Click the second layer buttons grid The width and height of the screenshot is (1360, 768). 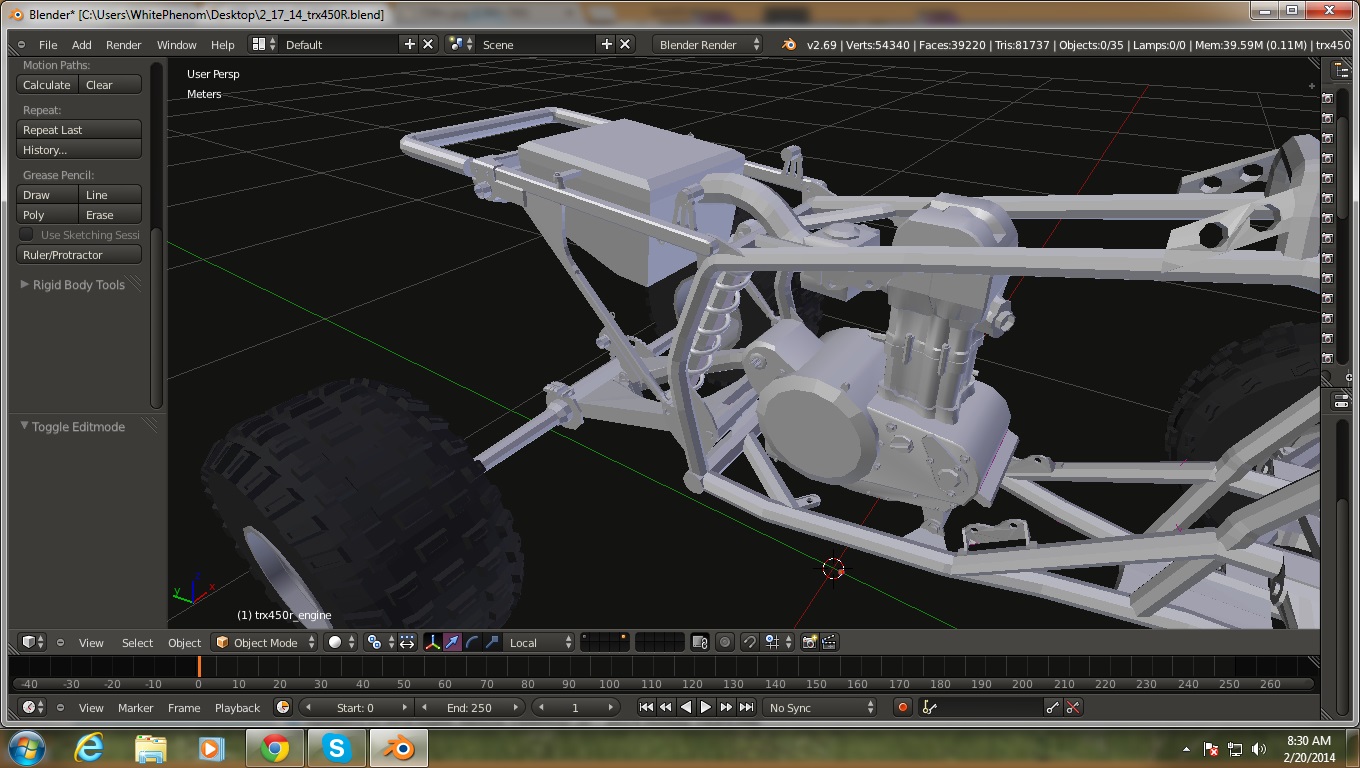point(660,642)
